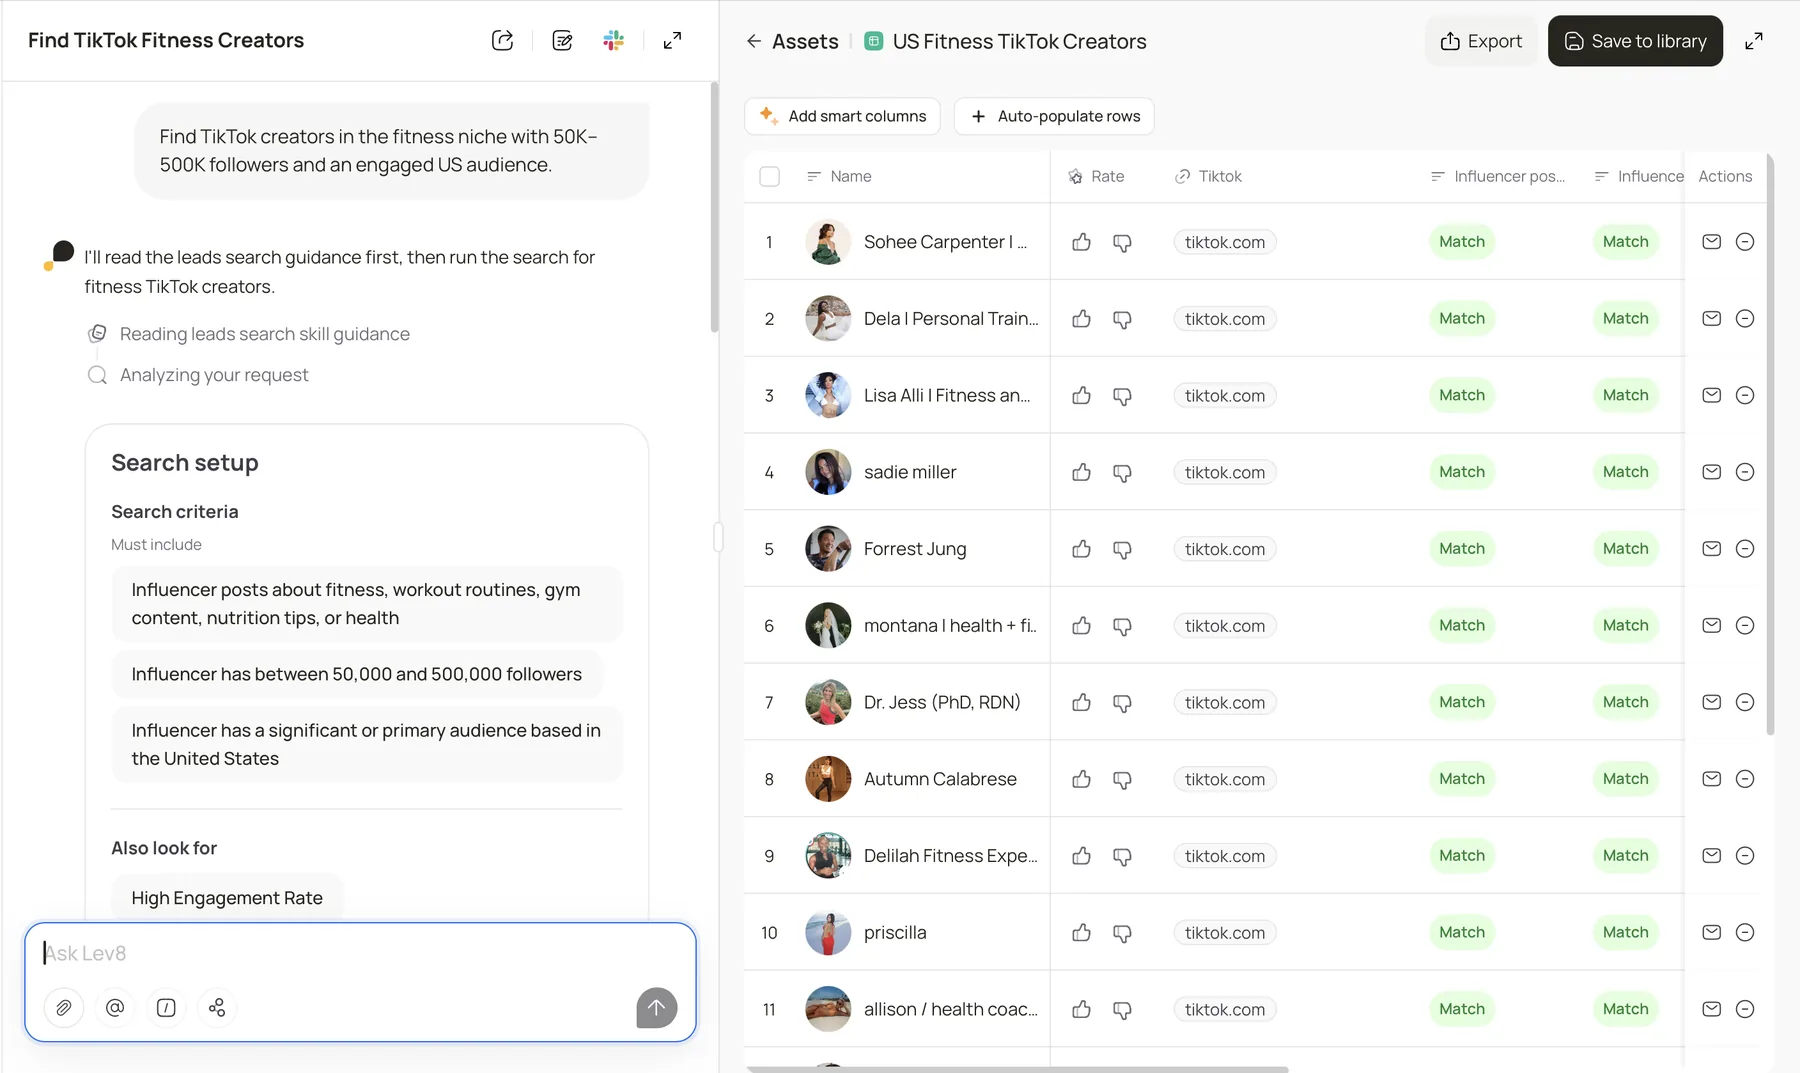The height and width of the screenshot is (1073, 1800).
Task: Open tiktok.com link for priscilla
Action: coord(1225,932)
